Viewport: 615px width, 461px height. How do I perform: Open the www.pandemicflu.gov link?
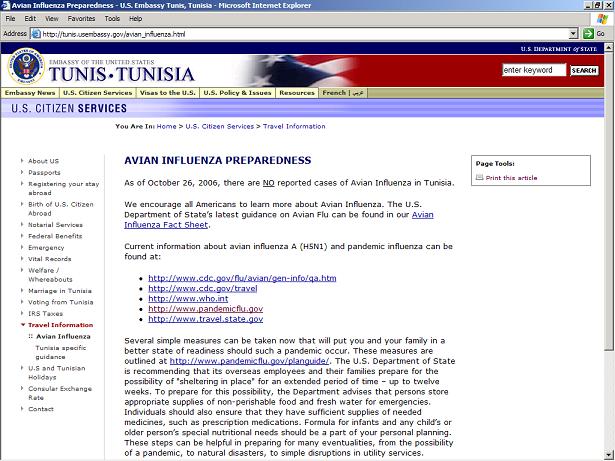(x=206, y=309)
